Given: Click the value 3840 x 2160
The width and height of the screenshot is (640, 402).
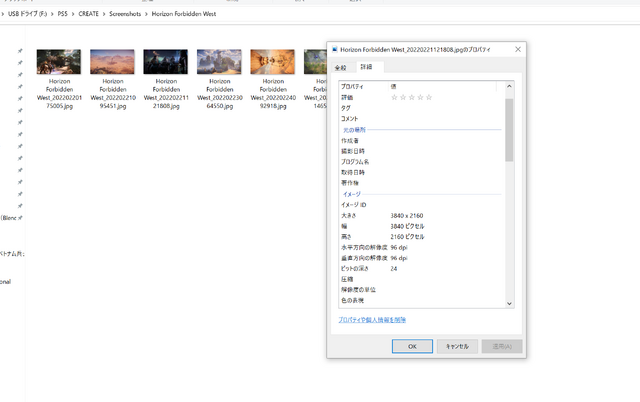Looking at the screenshot, I should tap(407, 215).
